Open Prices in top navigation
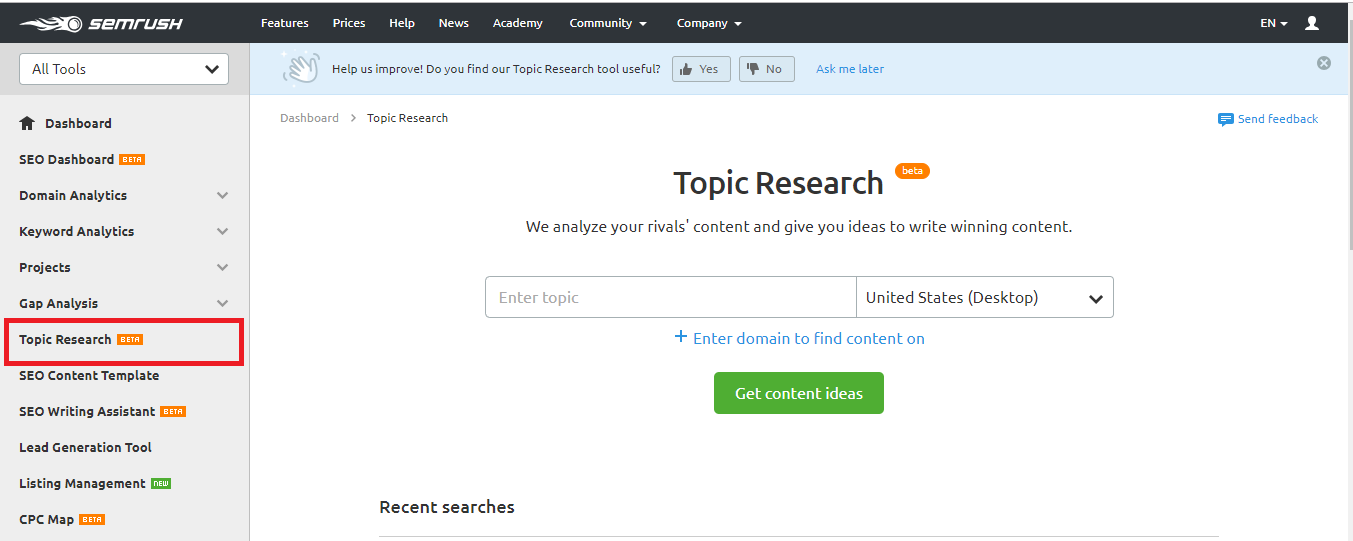This screenshot has height=541, width=1353. pyautogui.click(x=349, y=23)
